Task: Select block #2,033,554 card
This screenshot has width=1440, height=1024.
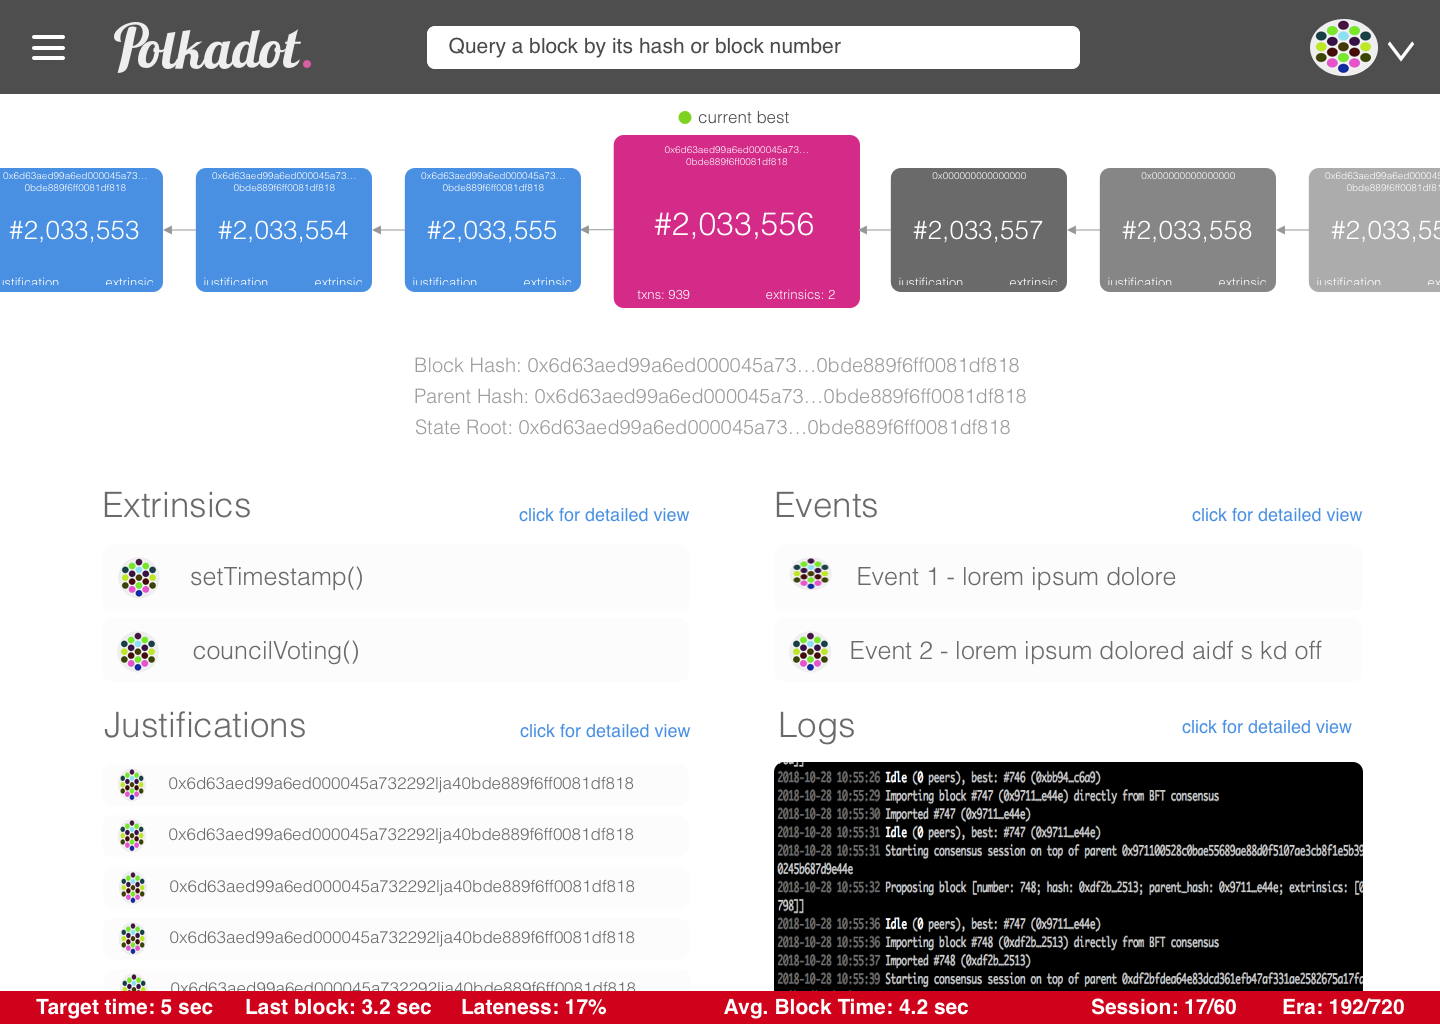Action: pyautogui.click(x=284, y=230)
